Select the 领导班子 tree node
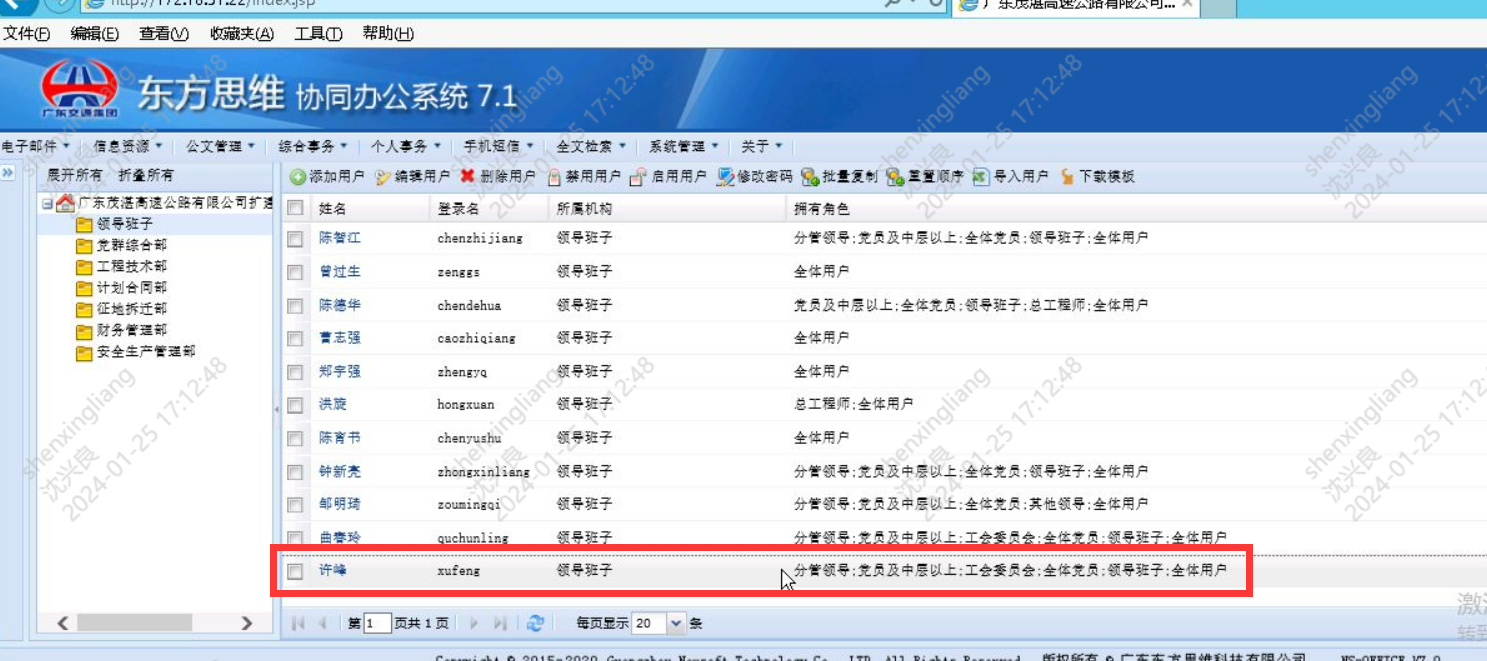This screenshot has width=1487, height=661. pos(125,224)
